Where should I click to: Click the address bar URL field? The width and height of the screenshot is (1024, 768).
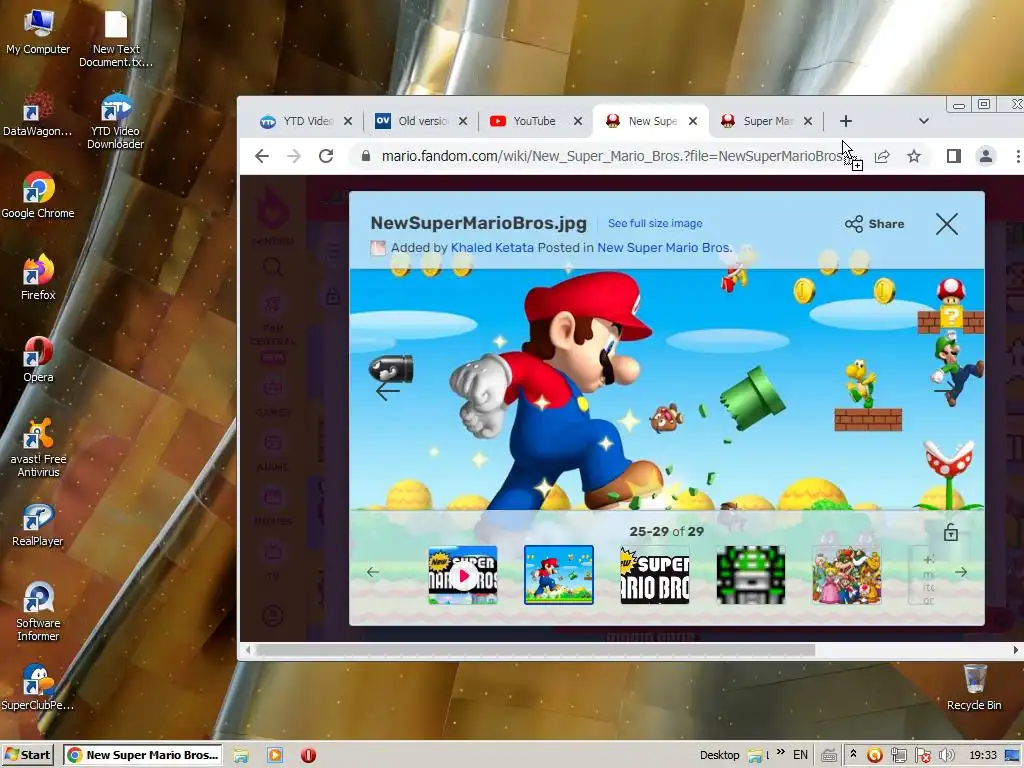point(611,156)
